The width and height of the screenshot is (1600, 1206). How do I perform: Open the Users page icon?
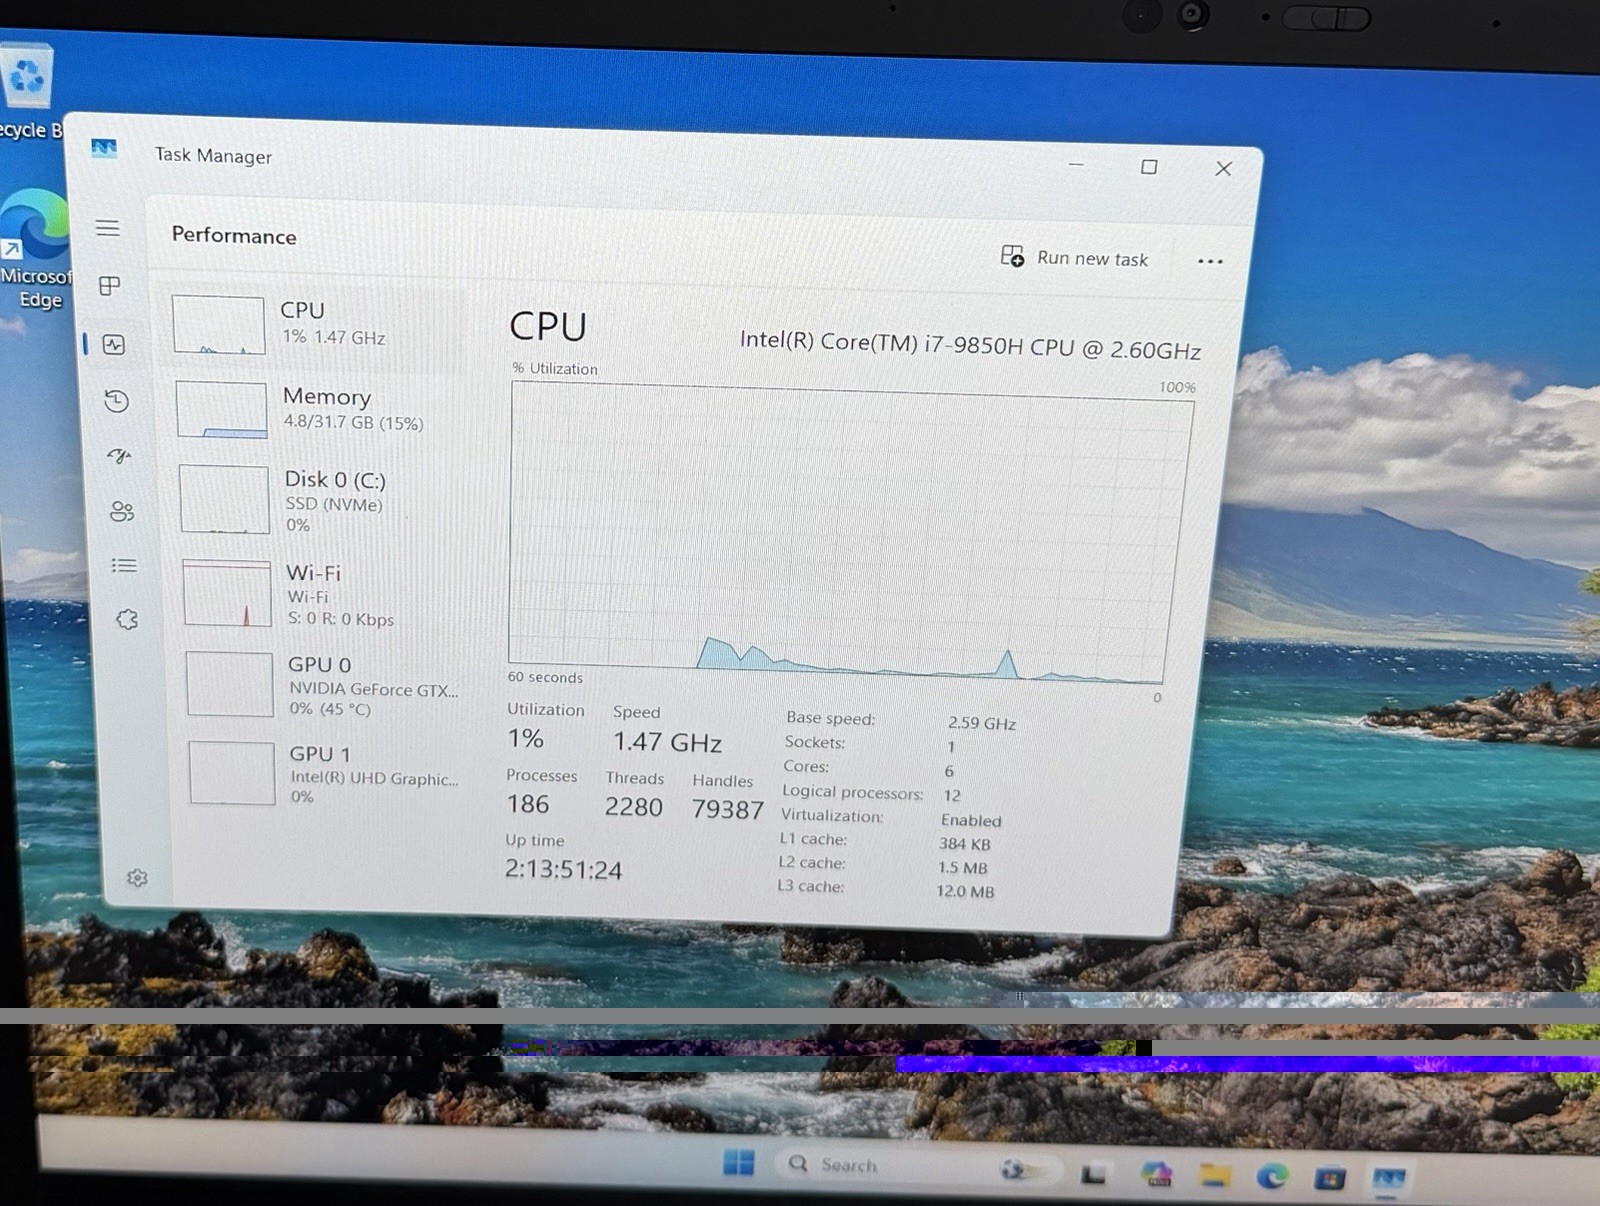[122, 511]
